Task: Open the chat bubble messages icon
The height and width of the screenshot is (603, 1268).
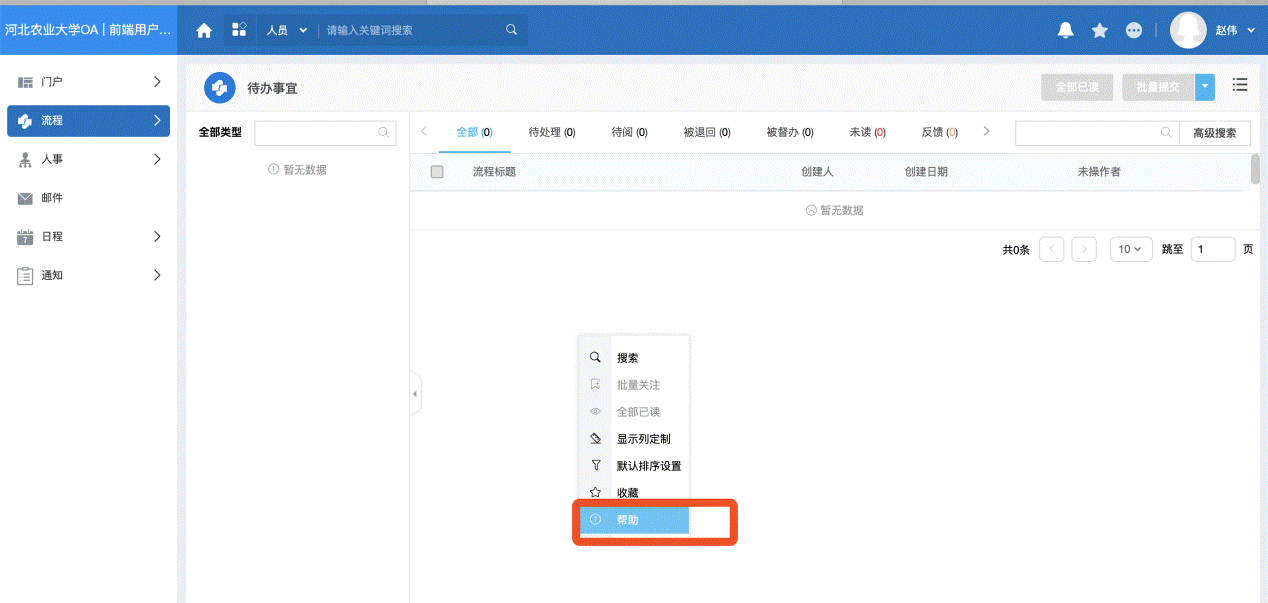Action: (x=1134, y=30)
